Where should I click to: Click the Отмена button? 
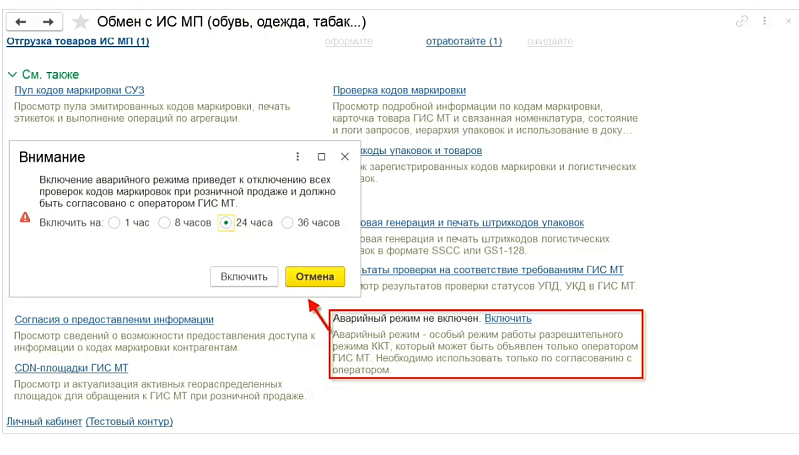pos(315,277)
